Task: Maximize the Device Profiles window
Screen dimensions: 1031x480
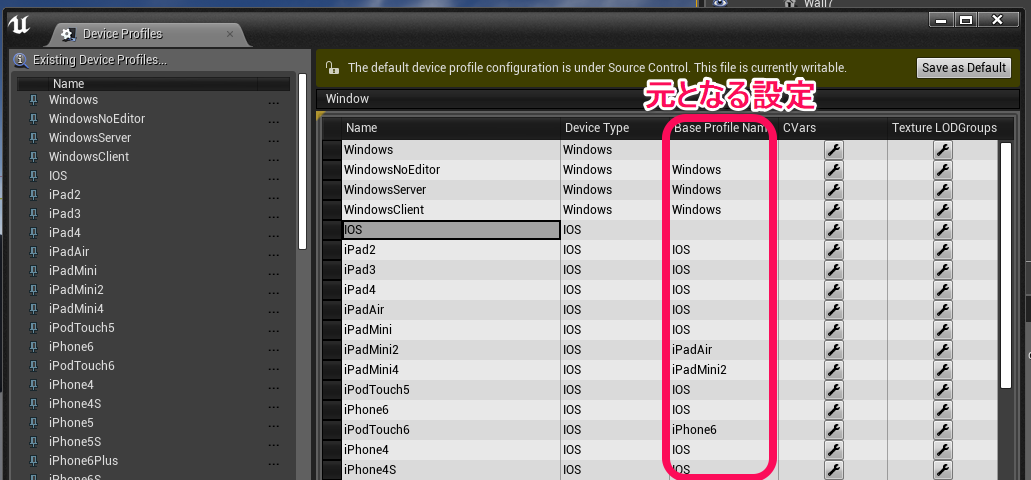Action: tap(966, 20)
